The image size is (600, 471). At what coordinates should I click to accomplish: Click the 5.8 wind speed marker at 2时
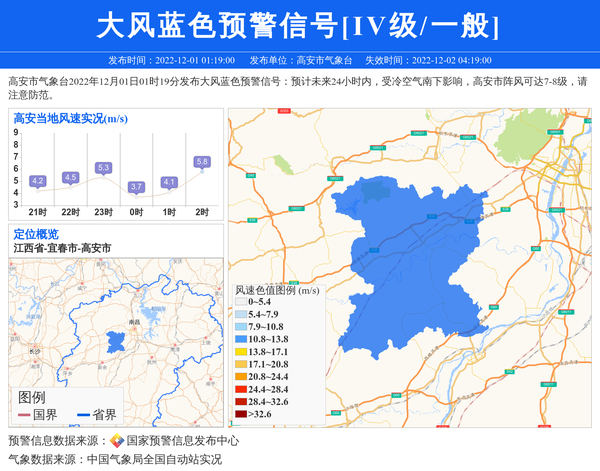[x=202, y=162]
